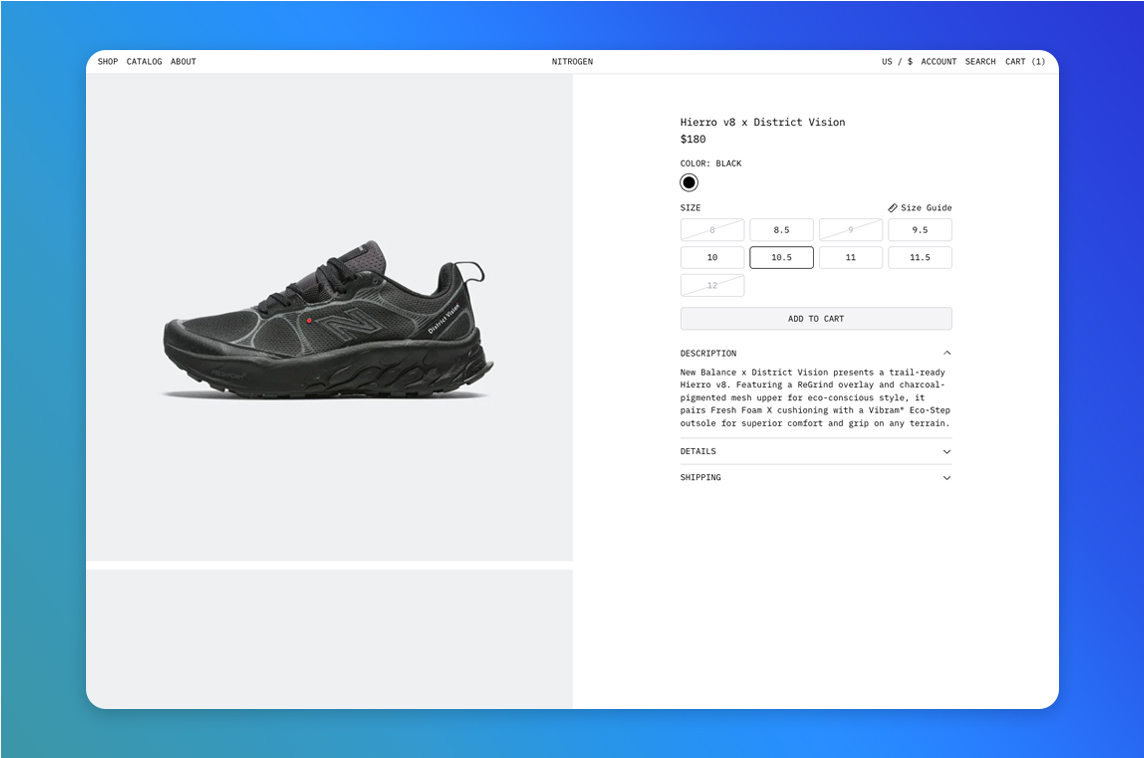Choose size 11.5
This screenshot has width=1144, height=758.
[919, 258]
